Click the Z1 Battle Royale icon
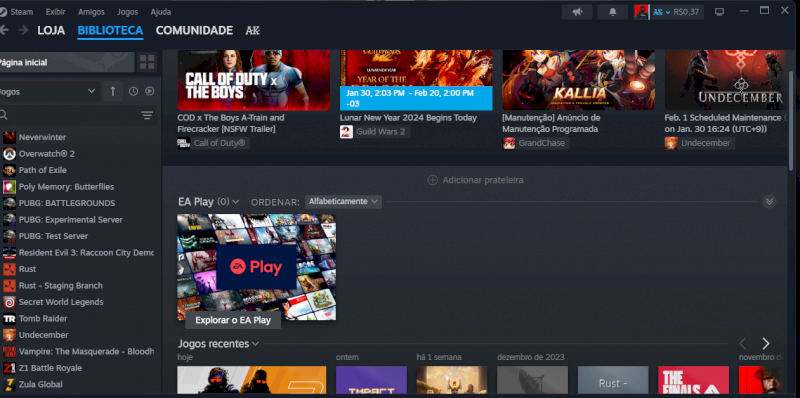 9,368
